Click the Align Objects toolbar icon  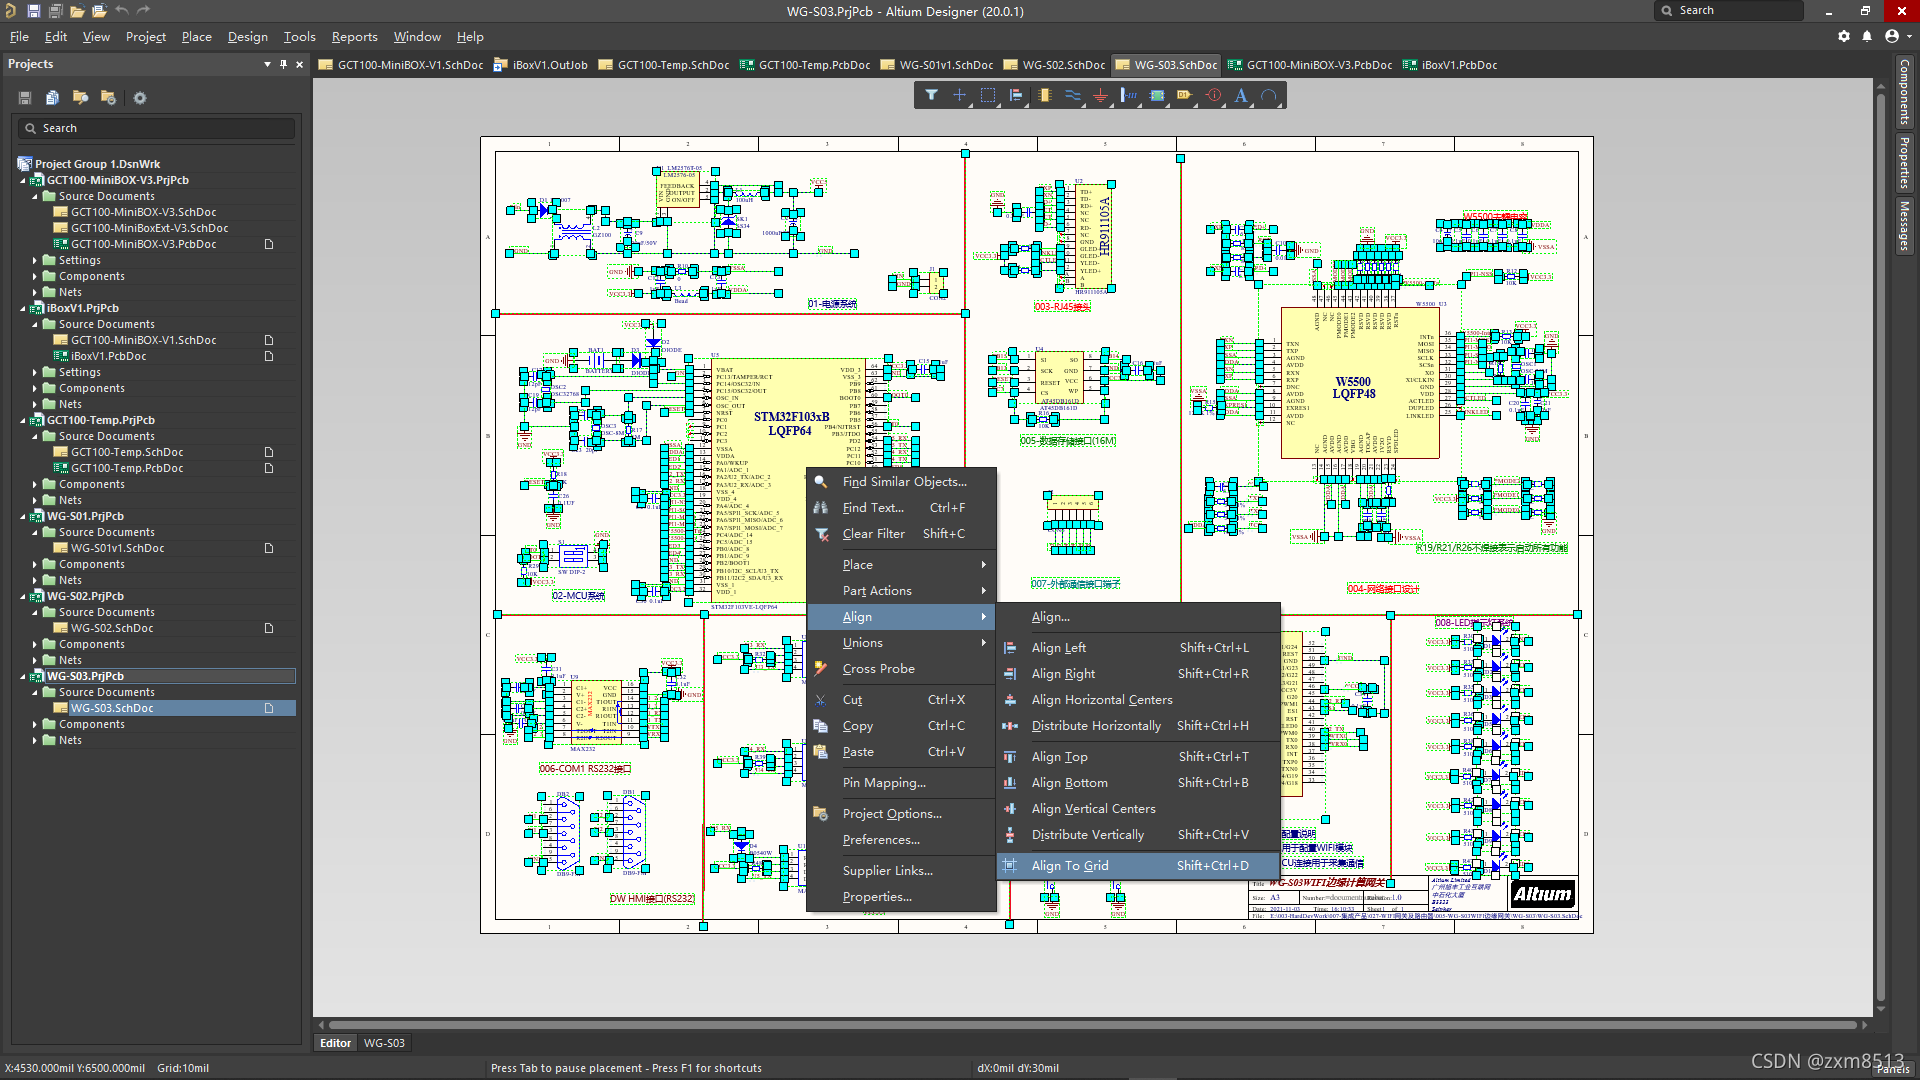point(1016,96)
